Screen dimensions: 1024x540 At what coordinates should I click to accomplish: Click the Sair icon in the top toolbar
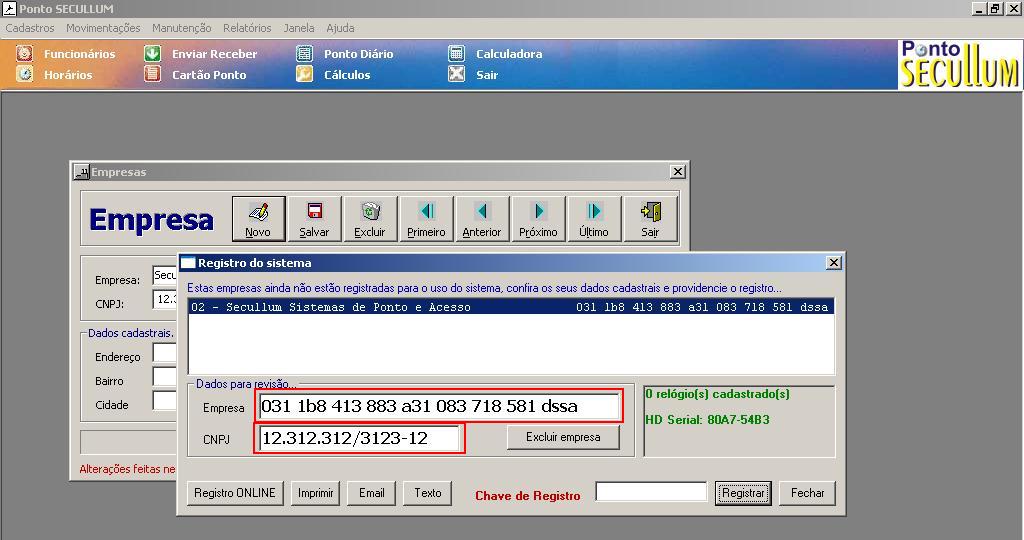coord(456,74)
